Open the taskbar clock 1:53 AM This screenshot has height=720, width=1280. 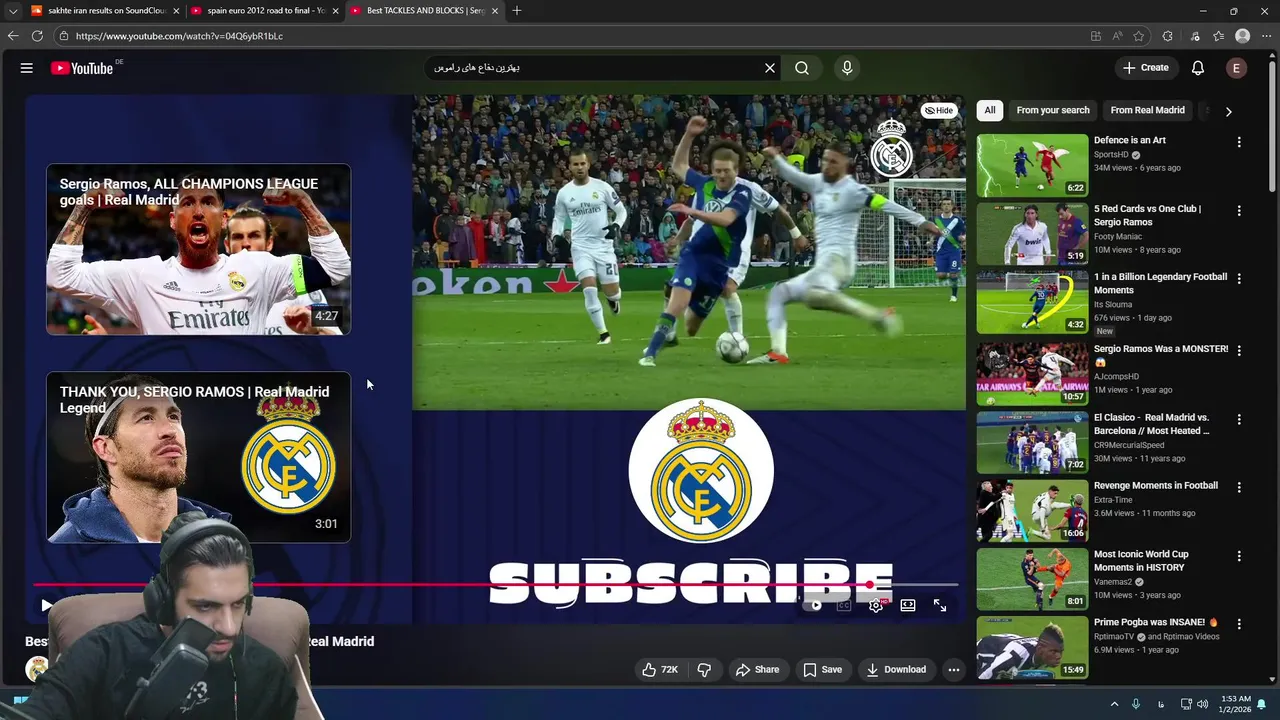[x=1235, y=704]
